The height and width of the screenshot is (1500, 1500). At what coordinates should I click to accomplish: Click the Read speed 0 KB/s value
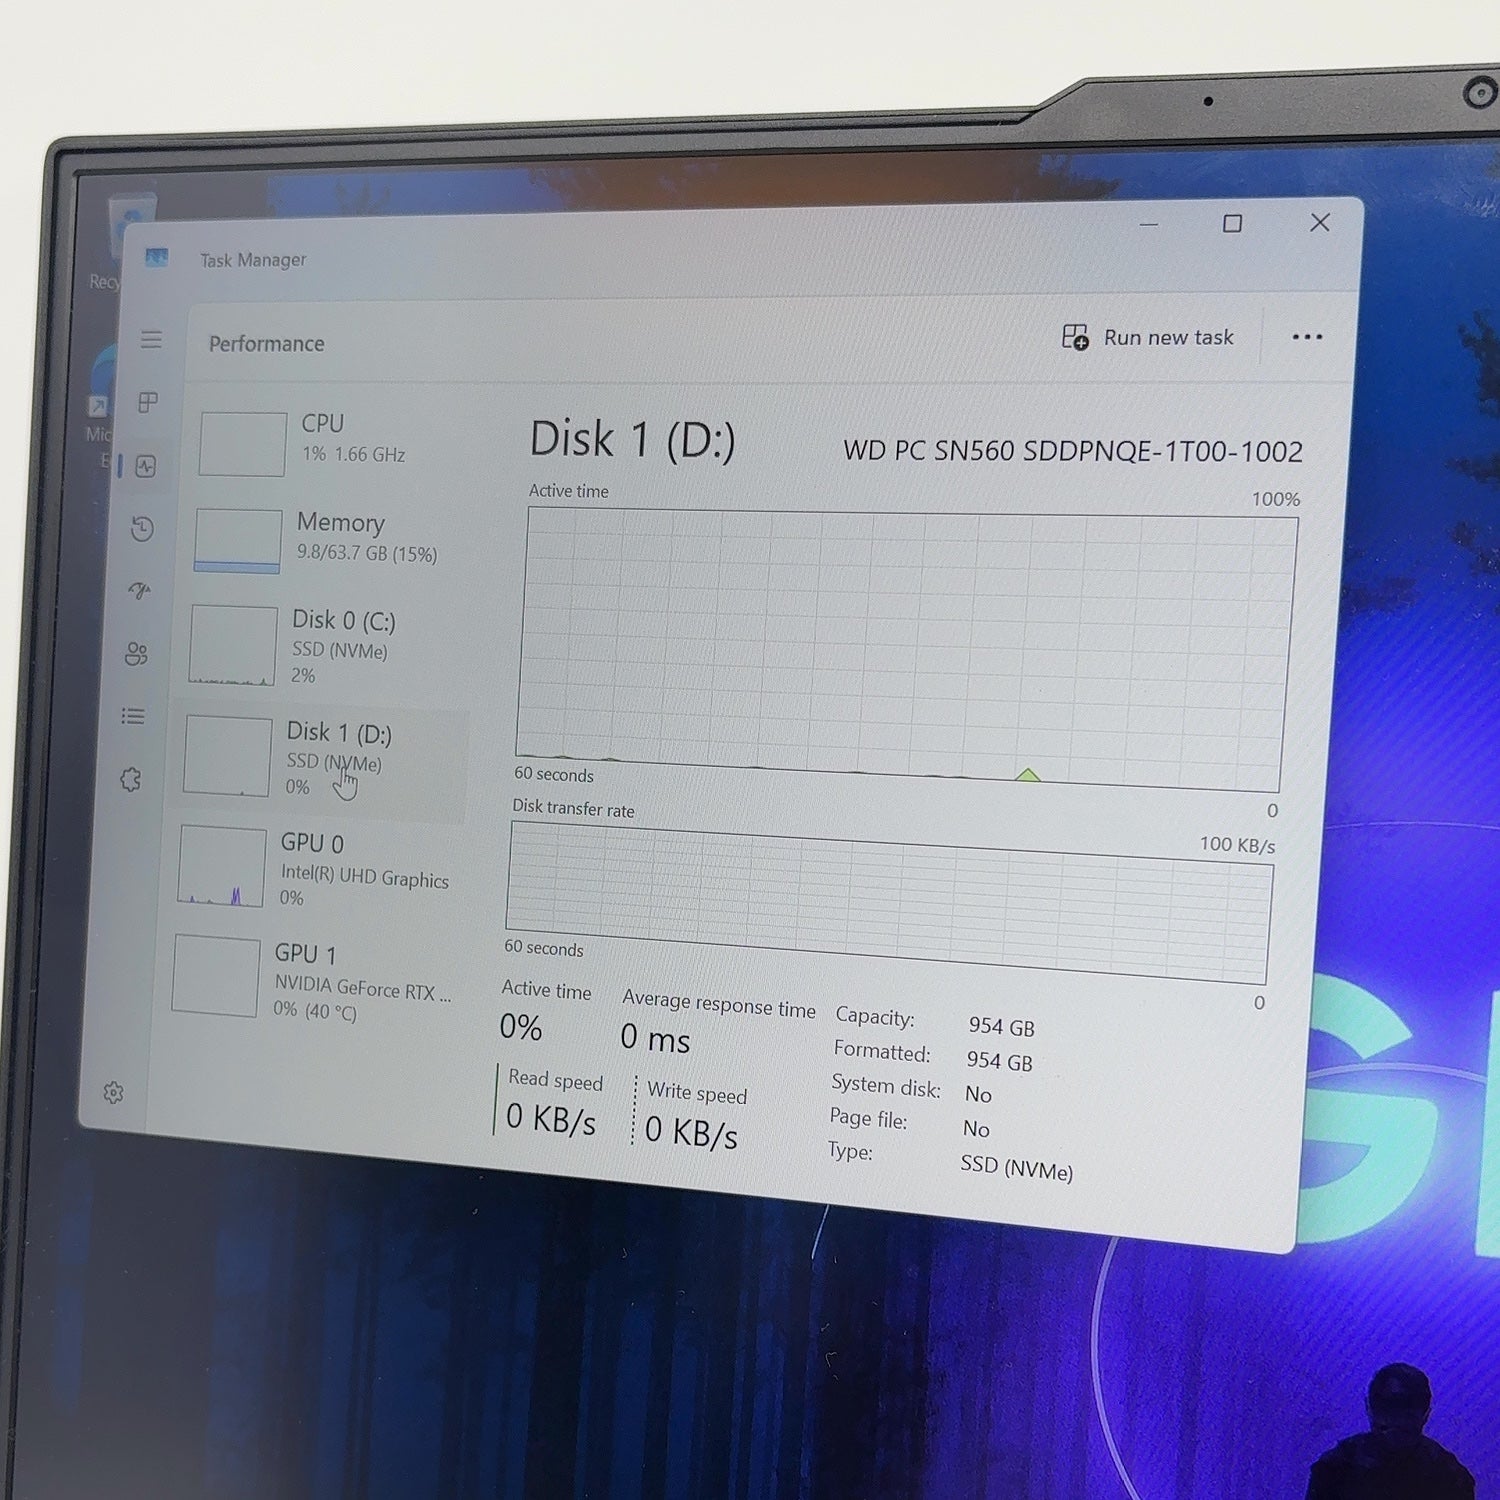coord(551,1118)
